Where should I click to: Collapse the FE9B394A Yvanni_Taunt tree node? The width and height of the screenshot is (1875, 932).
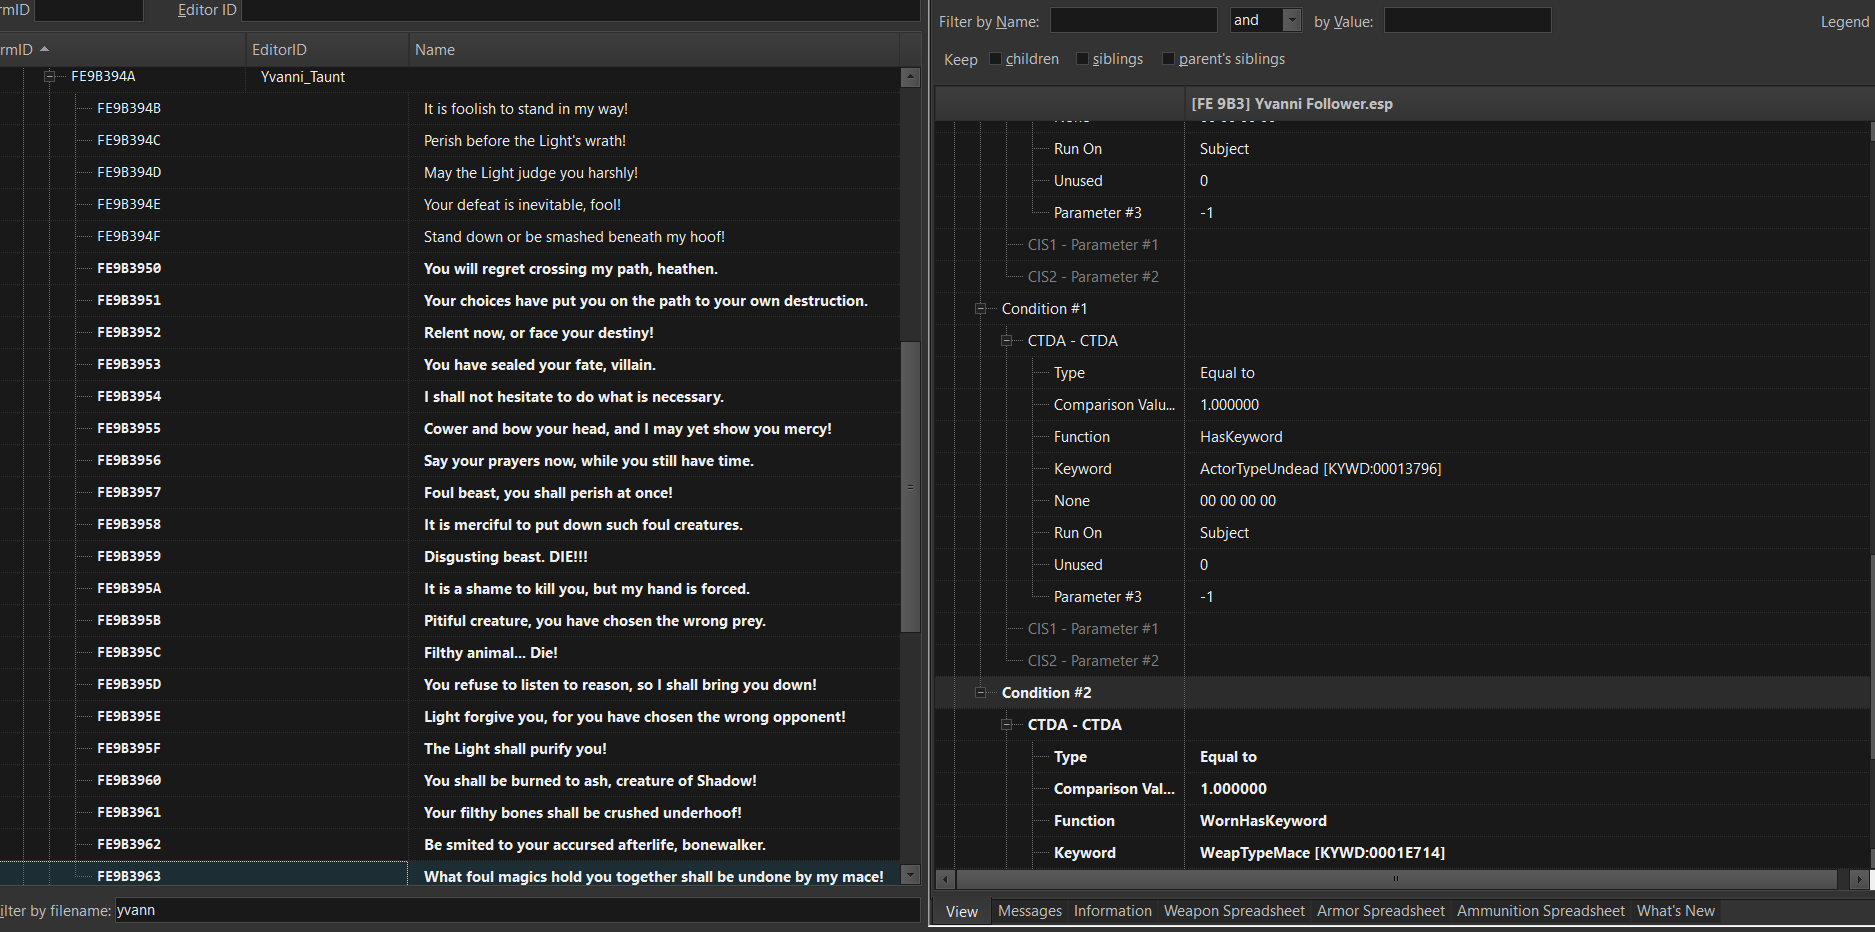48,76
